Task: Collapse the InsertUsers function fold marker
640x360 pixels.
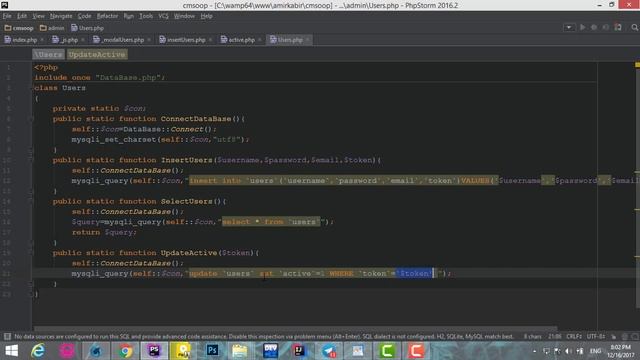Action: 31,160
